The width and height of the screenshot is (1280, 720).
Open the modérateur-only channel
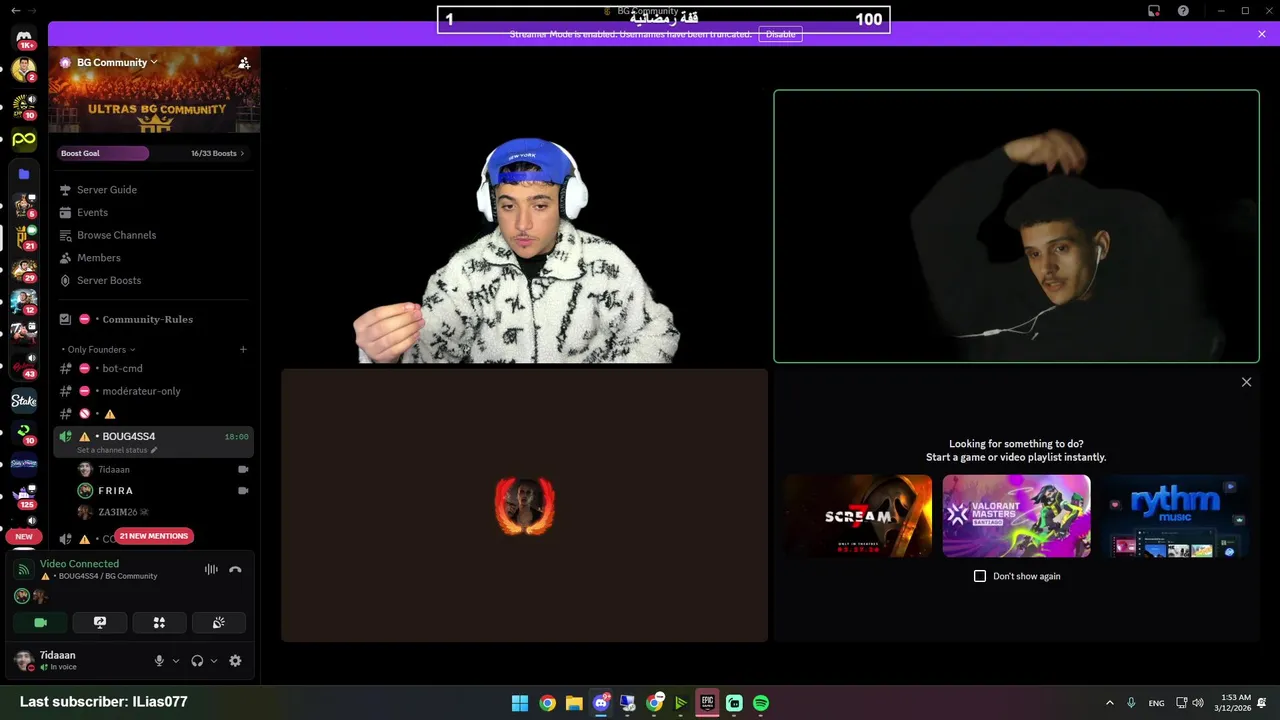141,391
